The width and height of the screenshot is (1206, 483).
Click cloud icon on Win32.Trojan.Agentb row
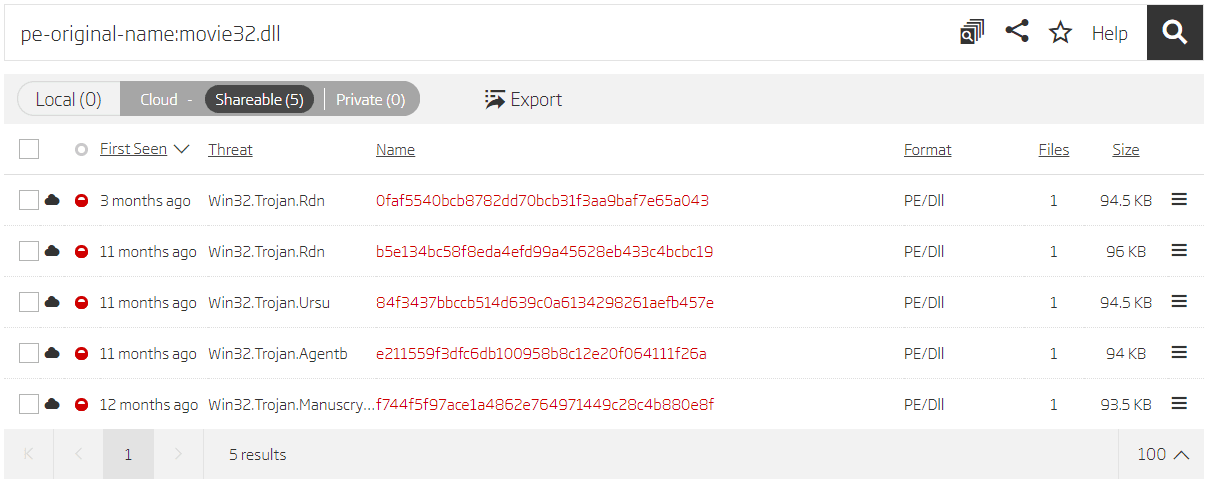(53, 353)
